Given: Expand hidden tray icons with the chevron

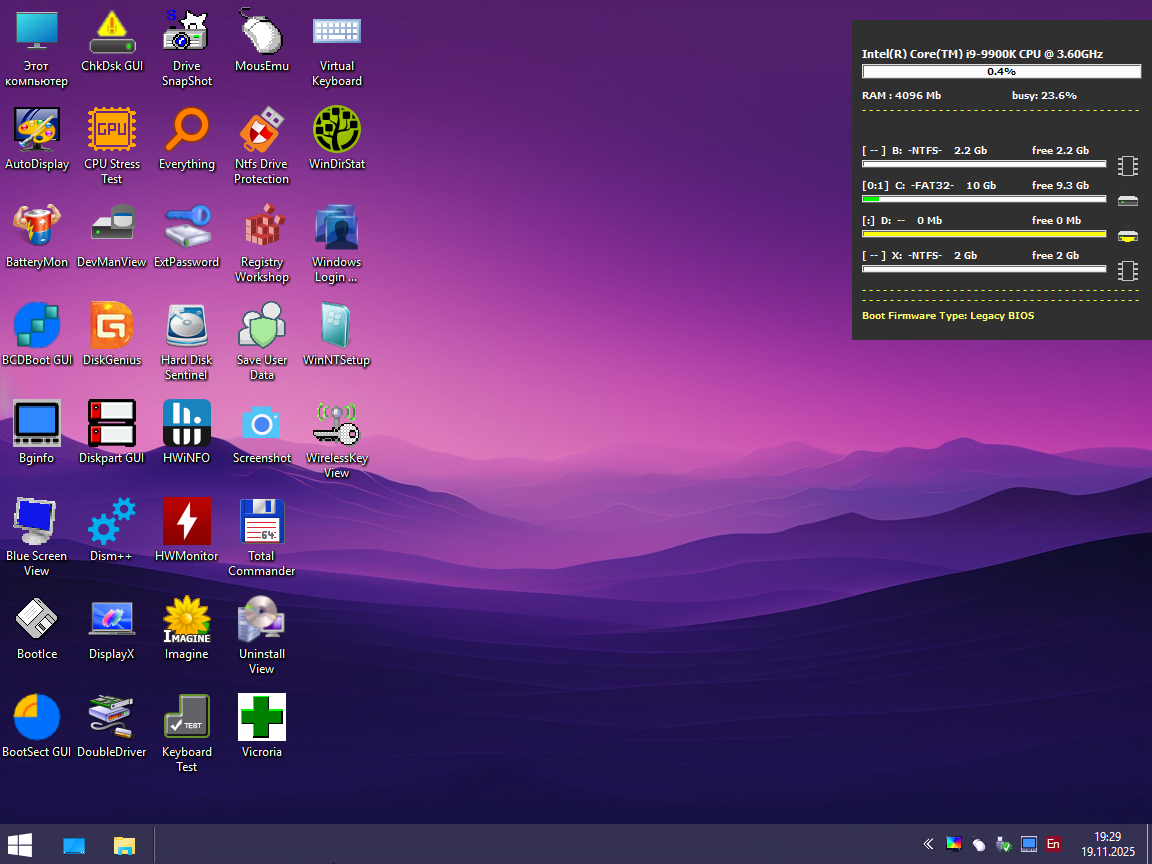Looking at the screenshot, I should click(x=928, y=844).
